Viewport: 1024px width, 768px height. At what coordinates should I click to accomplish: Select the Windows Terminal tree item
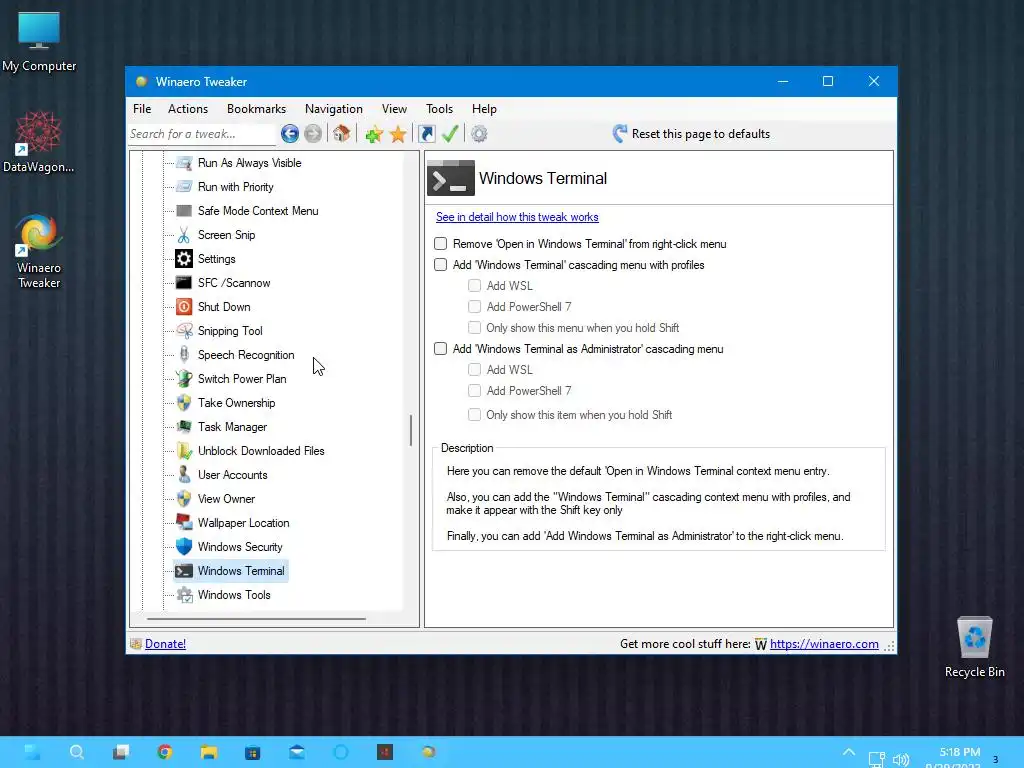pos(231,571)
